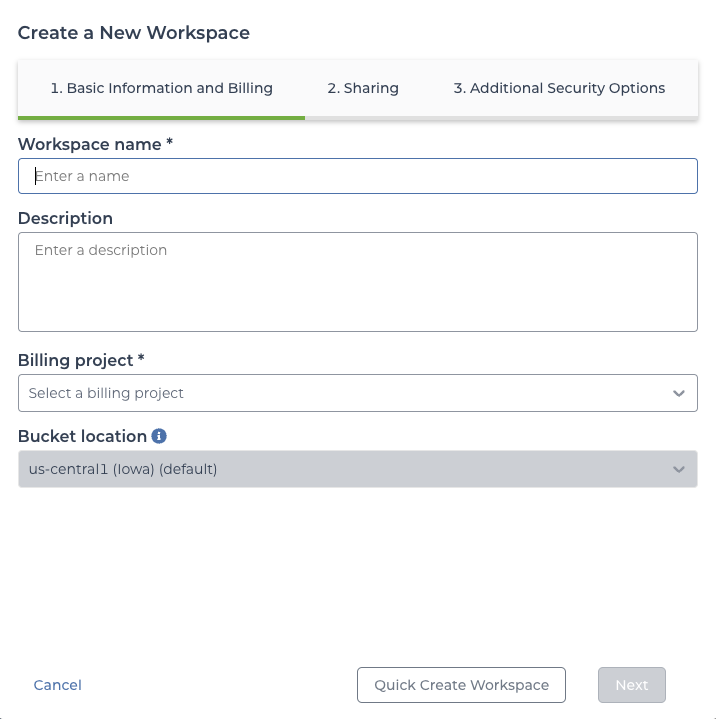Cancel the workspace creation
This screenshot has height=719, width=716.
point(58,685)
